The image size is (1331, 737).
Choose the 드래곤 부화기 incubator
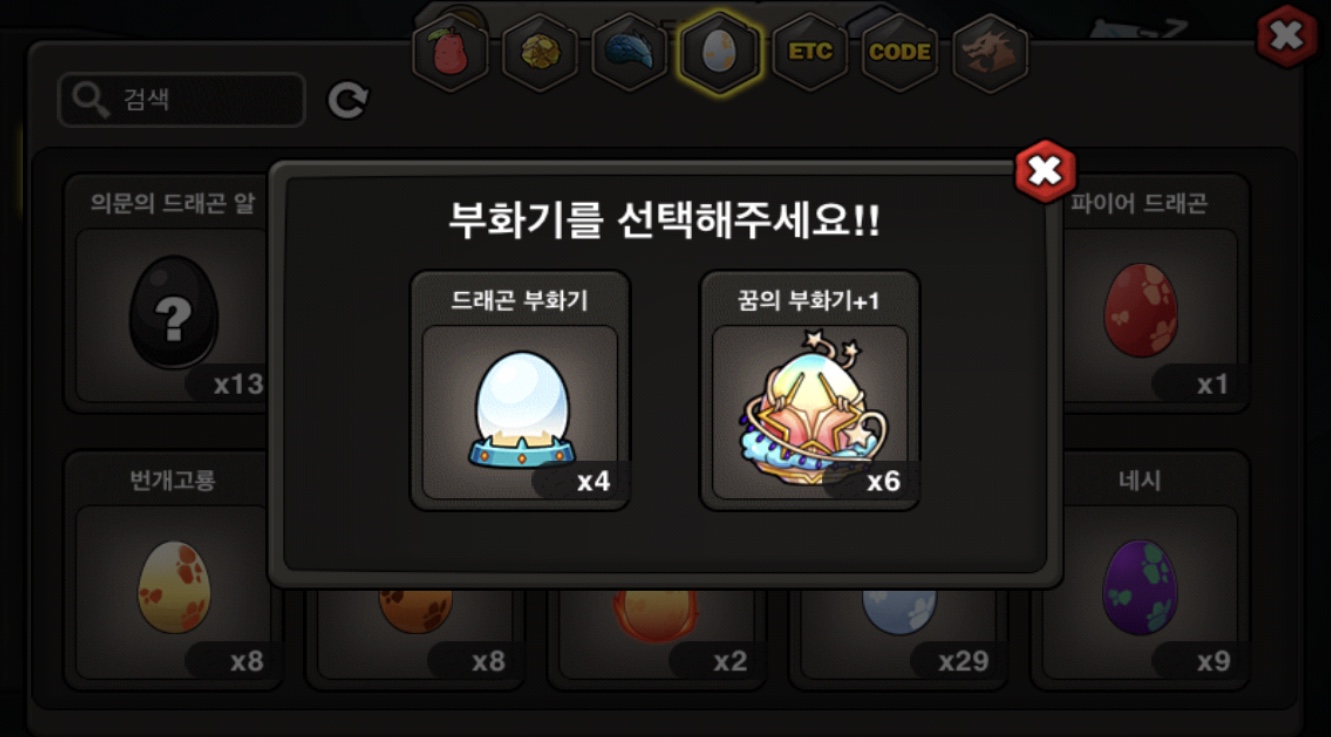point(520,390)
